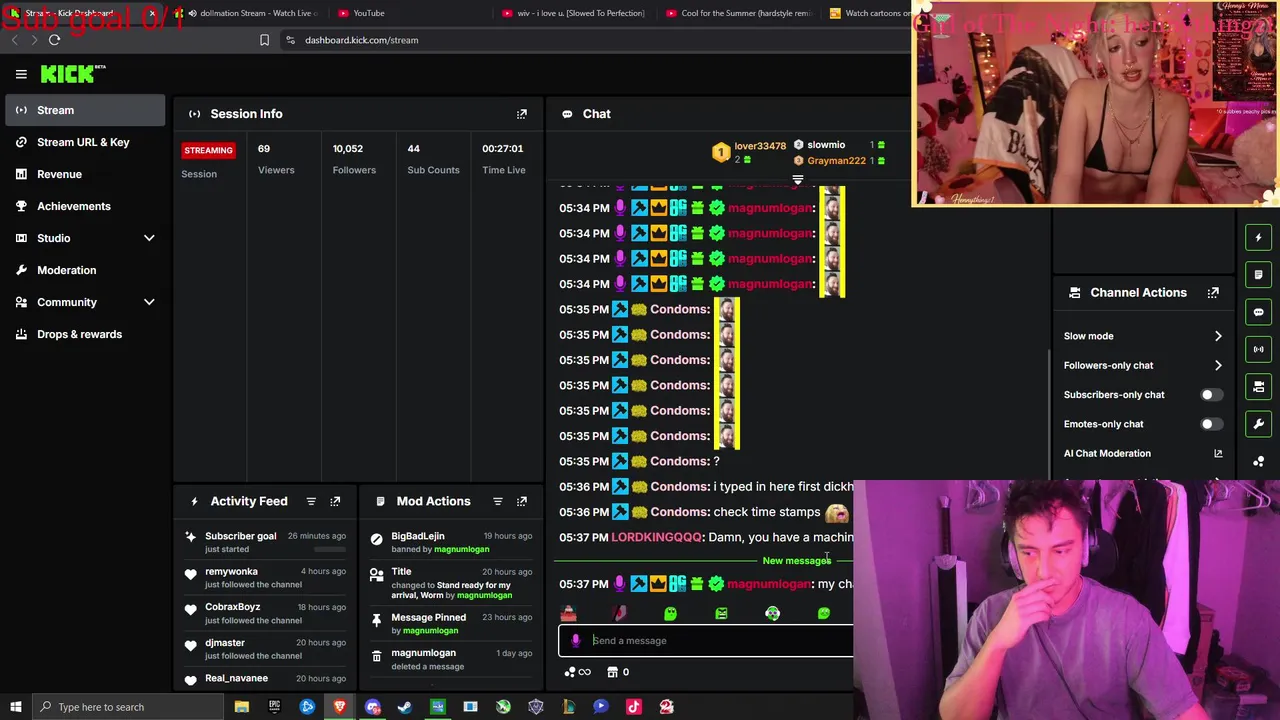The height and width of the screenshot is (720, 1280).
Task: Open the shop icon below chat input
Action: pos(613,672)
